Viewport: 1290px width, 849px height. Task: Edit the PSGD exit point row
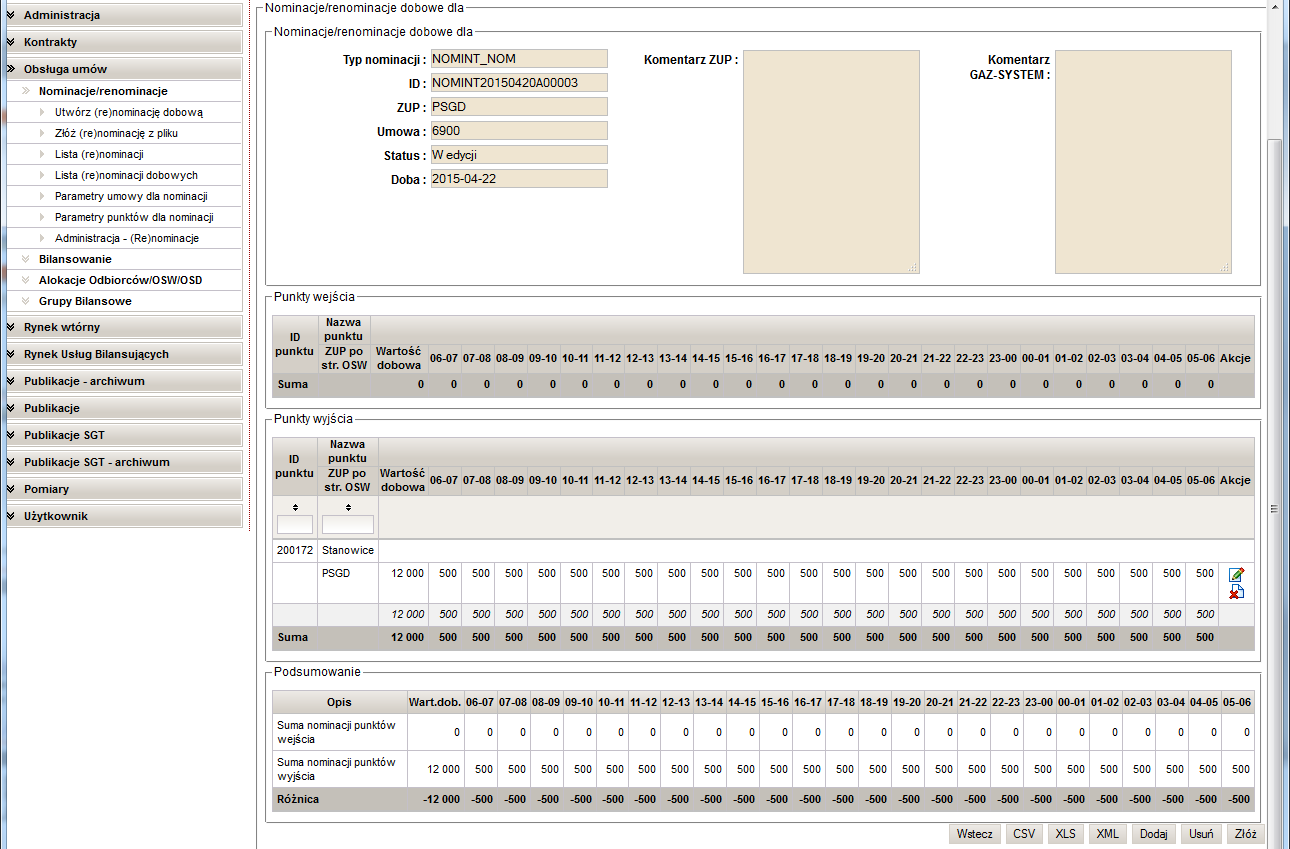coord(1237,574)
